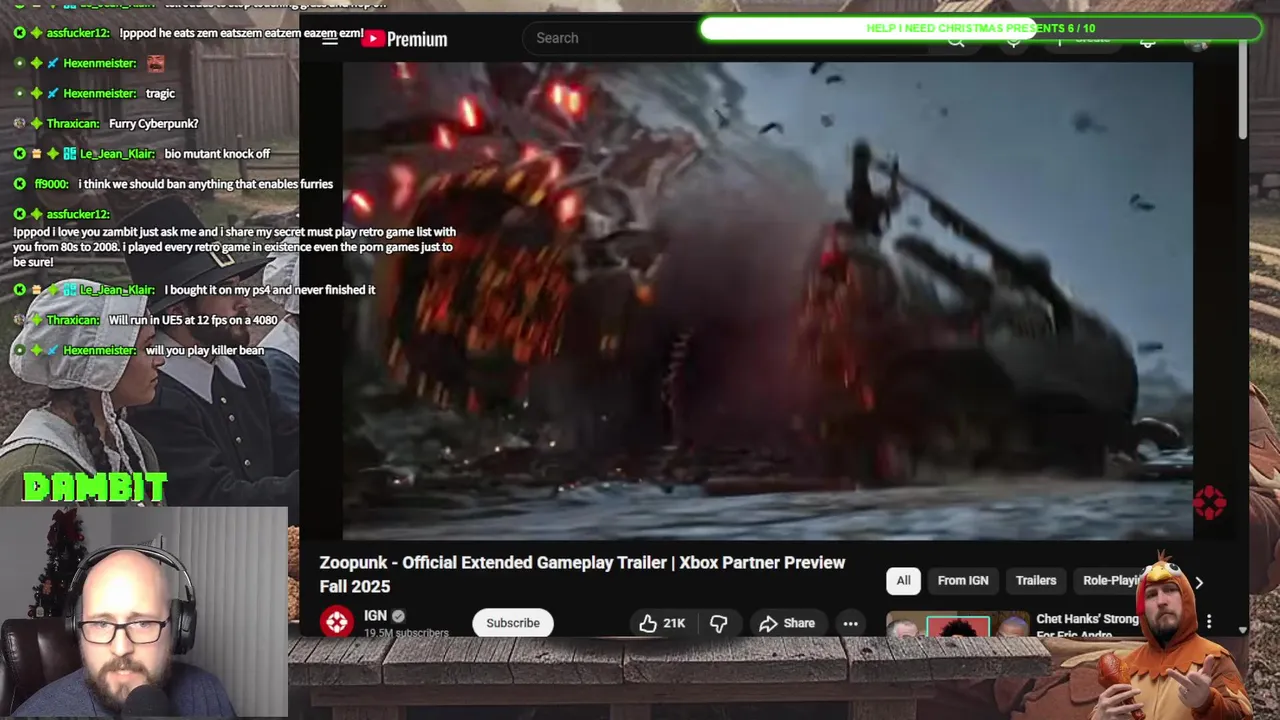1280x720 pixels.
Task: Click chat message 'I bought it on my ps4'
Action: point(270,290)
